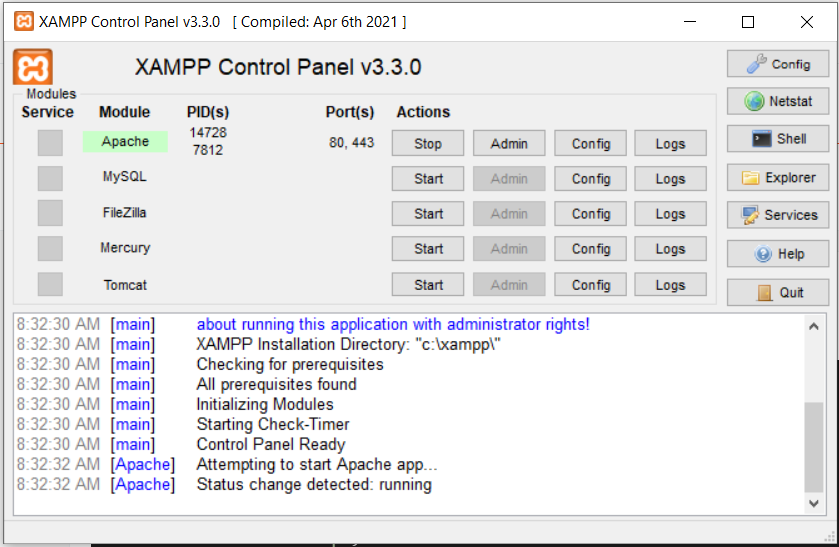Click Apache PID 14728
Image resolution: width=839 pixels, height=547 pixels.
[x=208, y=132]
